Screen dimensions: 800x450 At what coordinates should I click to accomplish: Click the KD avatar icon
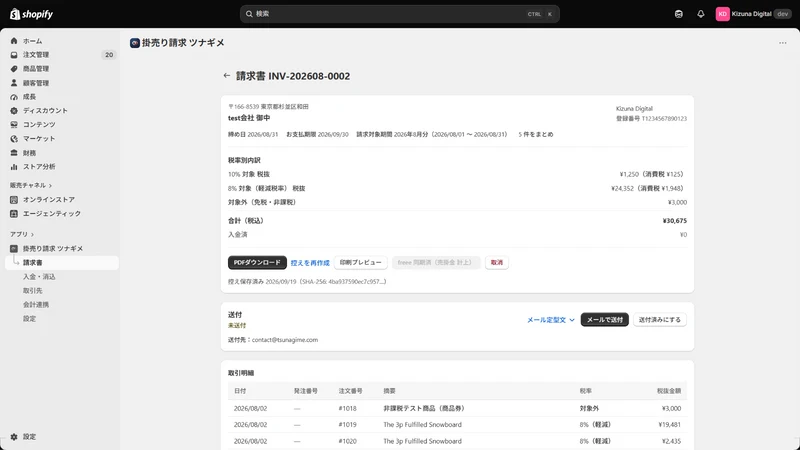coord(722,14)
